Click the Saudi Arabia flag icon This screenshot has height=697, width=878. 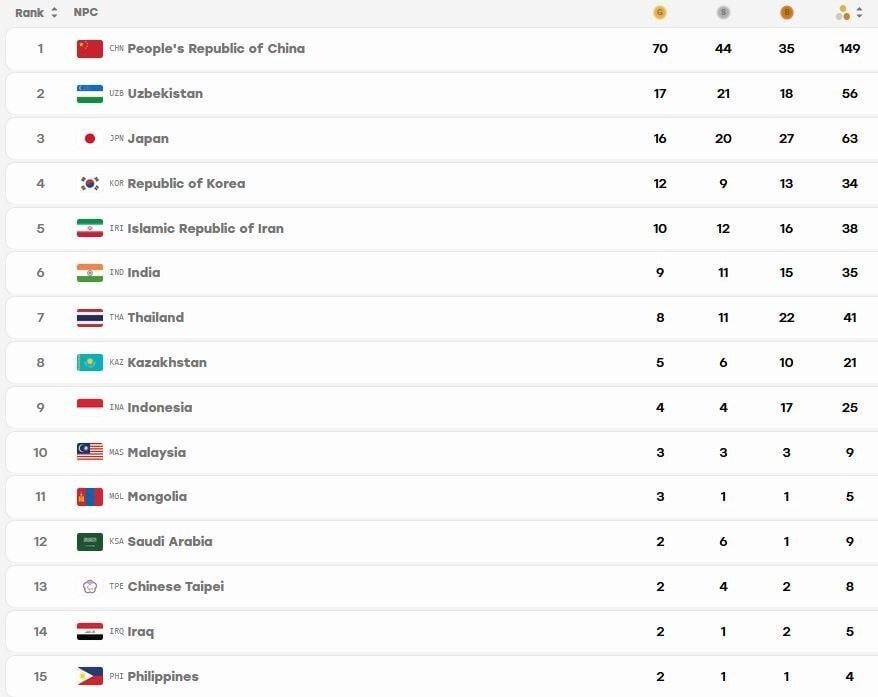(90, 541)
